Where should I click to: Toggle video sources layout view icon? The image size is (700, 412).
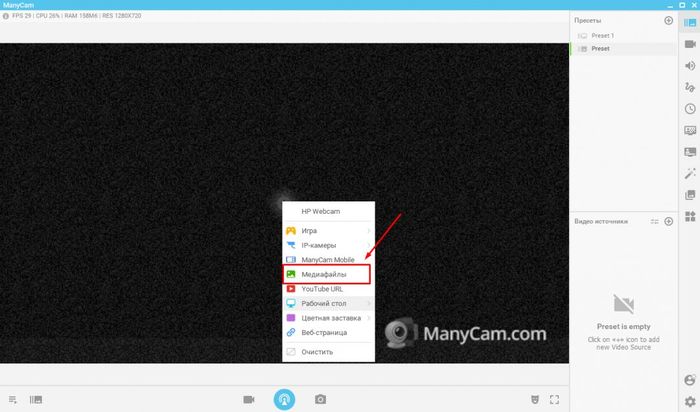pos(654,221)
